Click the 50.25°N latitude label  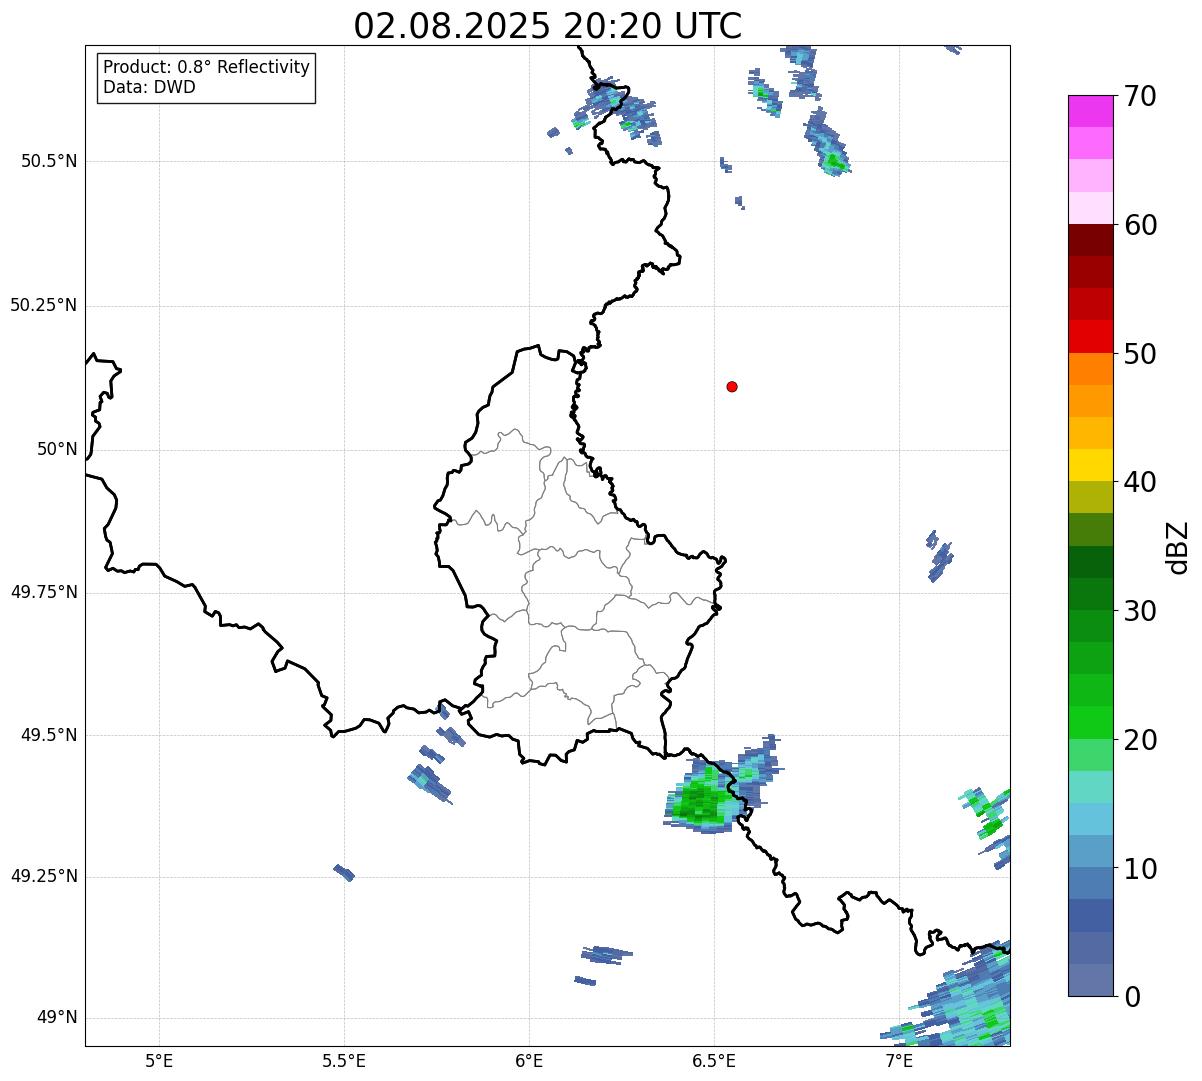point(44,305)
